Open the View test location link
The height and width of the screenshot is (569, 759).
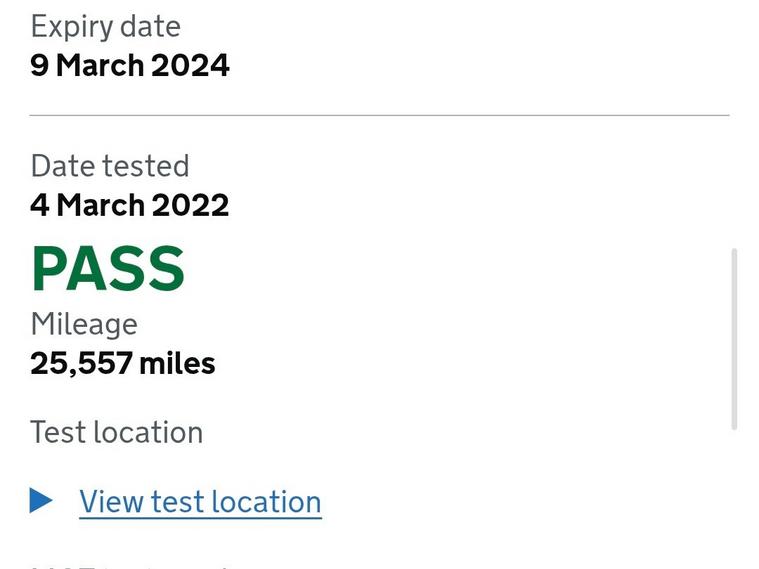click(200, 501)
